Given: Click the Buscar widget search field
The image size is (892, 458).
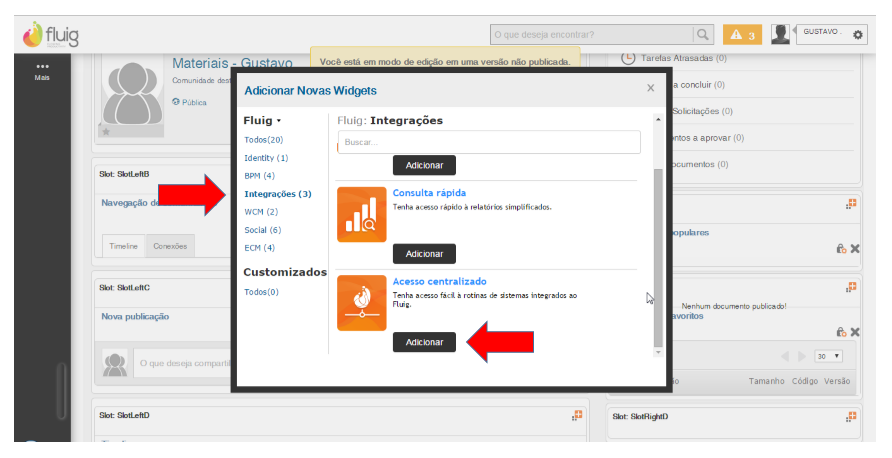Looking at the screenshot, I should [489, 142].
